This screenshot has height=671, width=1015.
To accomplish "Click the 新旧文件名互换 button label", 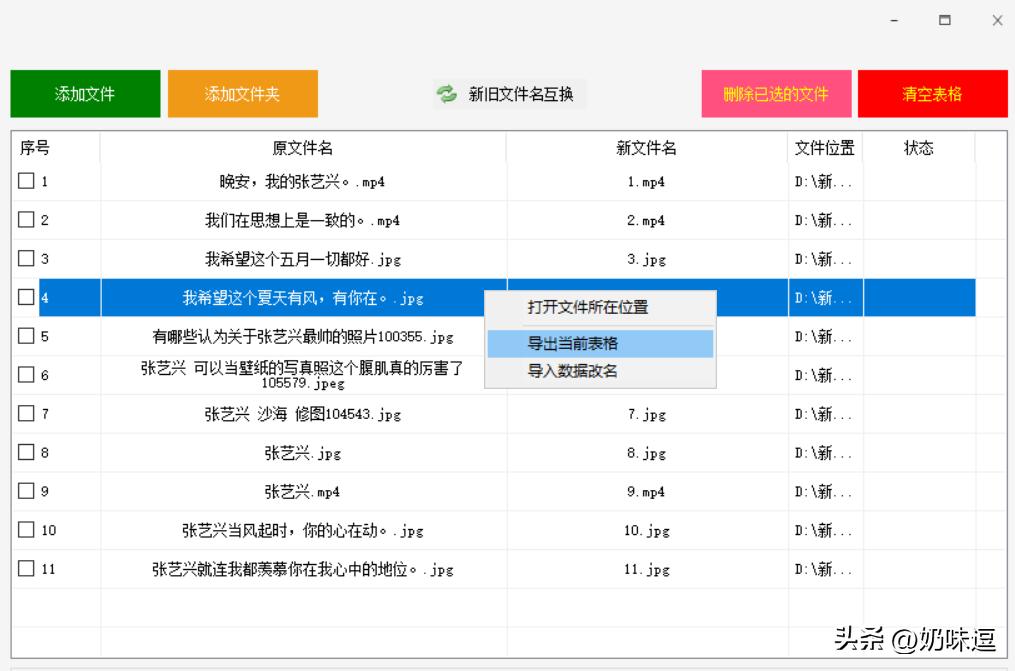I will pyautogui.click(x=521, y=94).
